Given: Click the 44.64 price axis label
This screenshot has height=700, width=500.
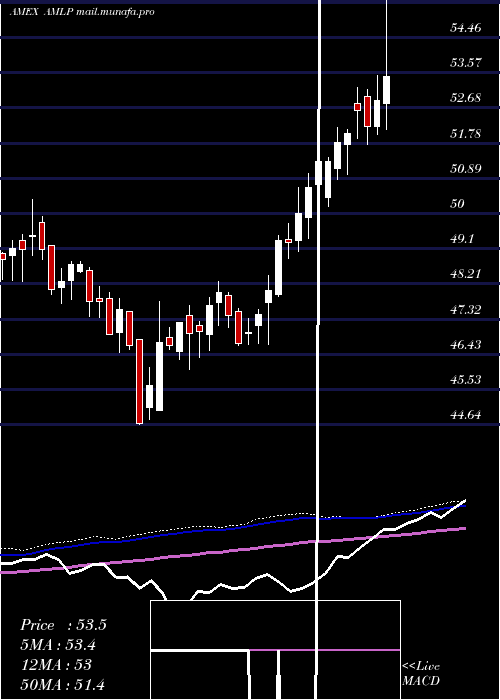Looking at the screenshot, I should (466, 415).
